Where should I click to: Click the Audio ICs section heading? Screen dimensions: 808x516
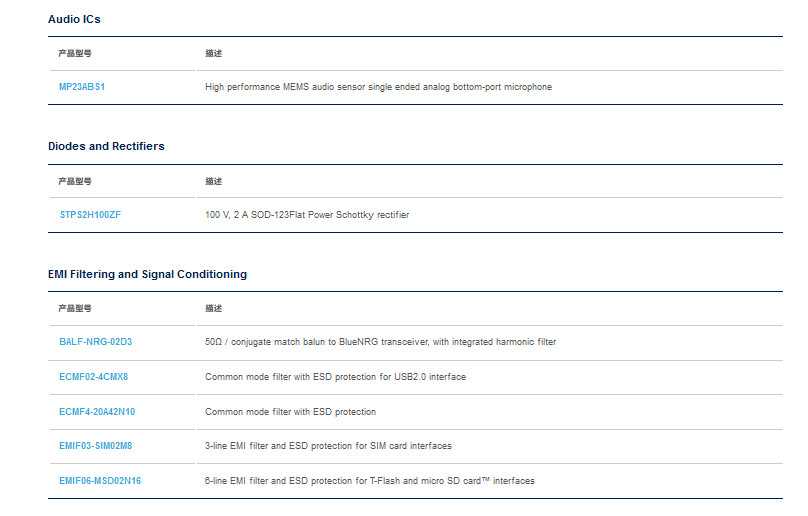click(74, 19)
